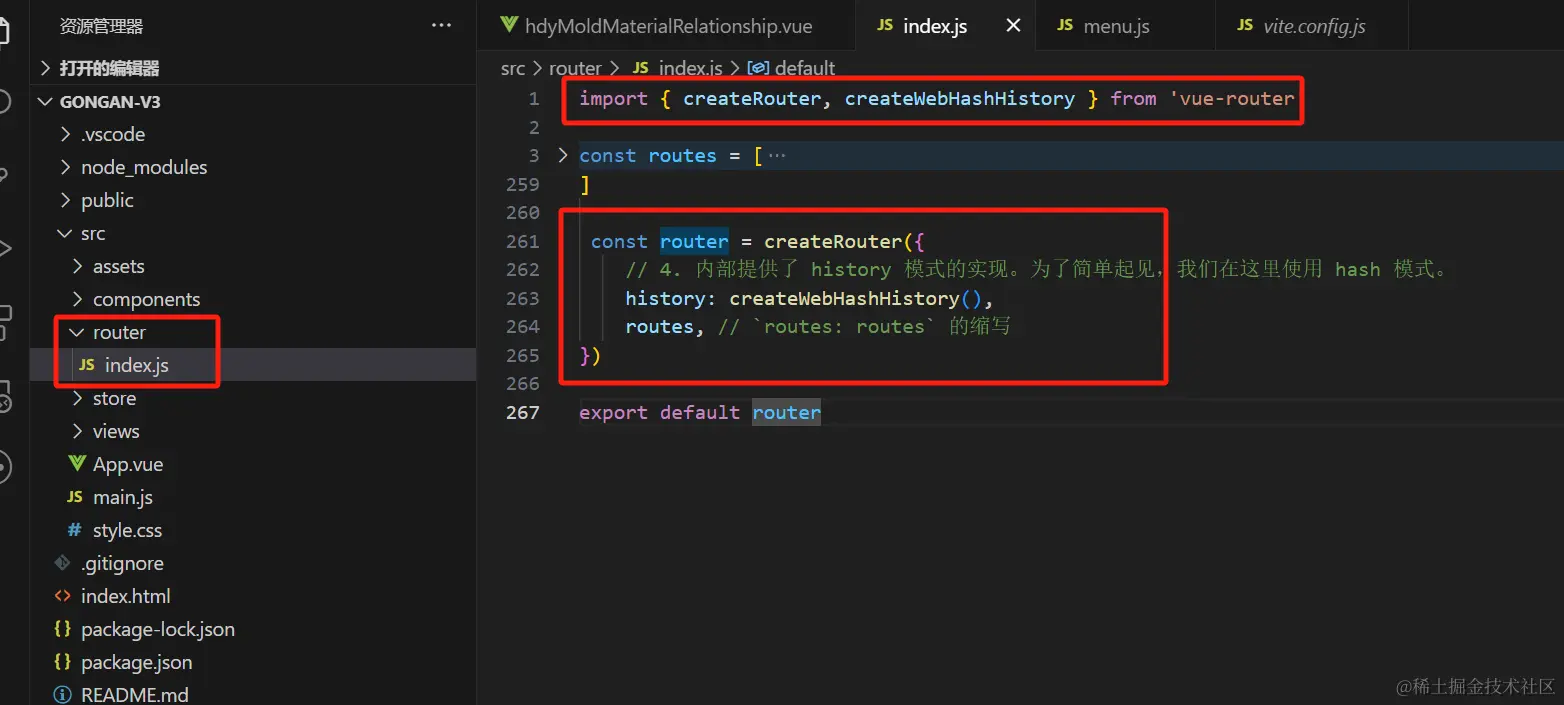Close the index.js editor tab
Screen dimensions: 1564x705
[x=1013, y=26]
